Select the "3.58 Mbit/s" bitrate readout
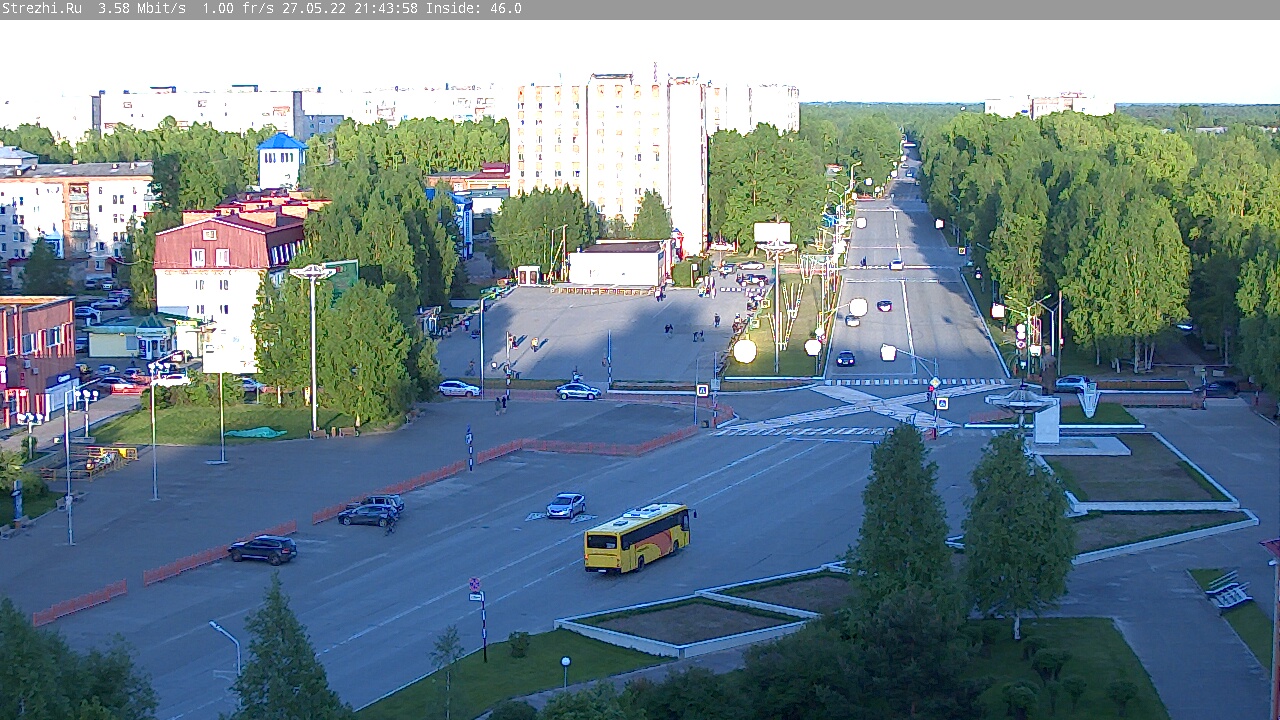 pos(142,9)
